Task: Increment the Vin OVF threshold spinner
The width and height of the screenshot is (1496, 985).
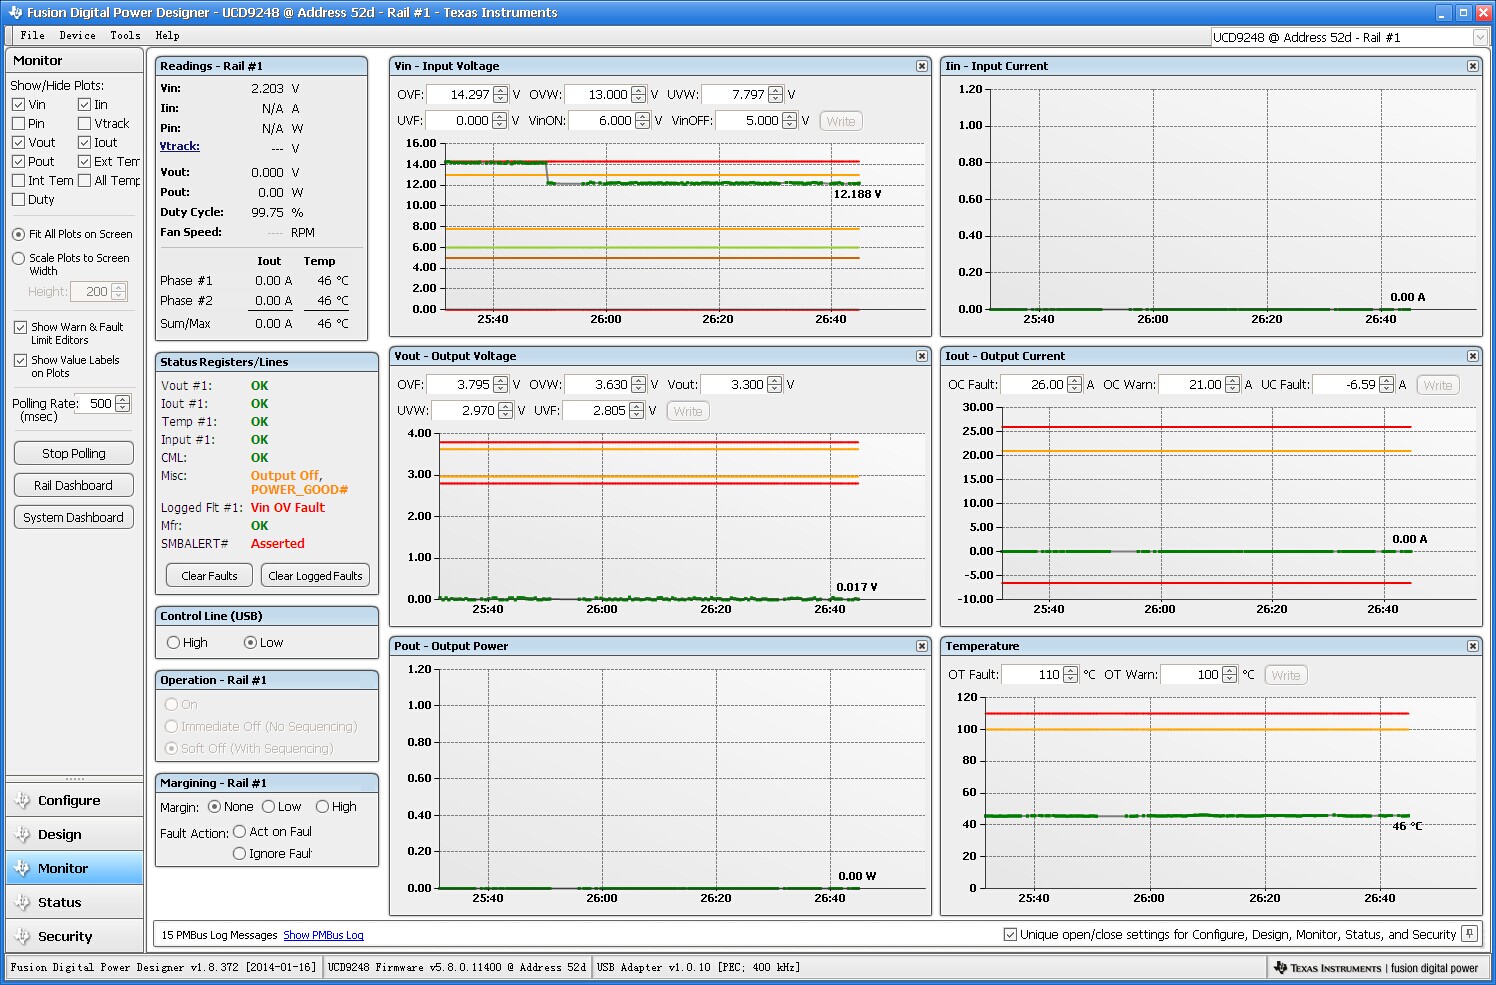Action: click(x=500, y=91)
